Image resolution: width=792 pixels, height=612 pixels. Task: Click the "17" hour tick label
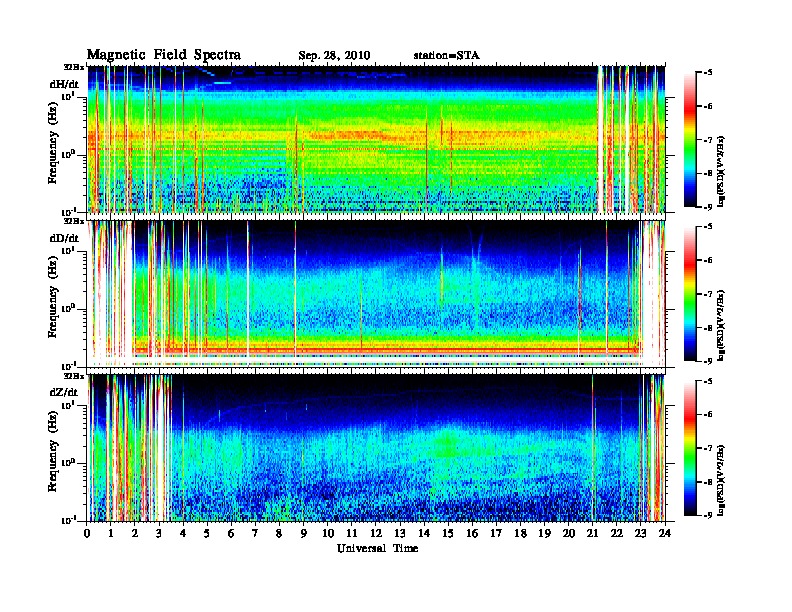click(x=497, y=533)
